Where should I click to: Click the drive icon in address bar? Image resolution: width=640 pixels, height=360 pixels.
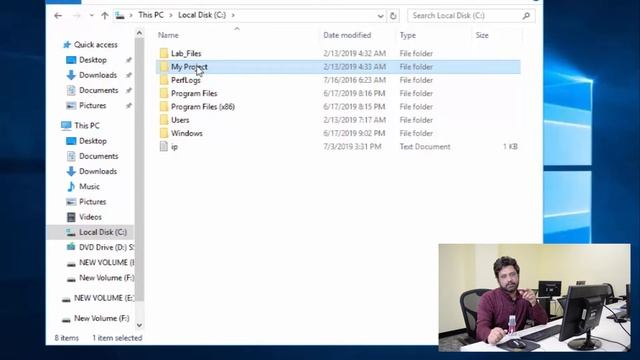[x=120, y=16]
